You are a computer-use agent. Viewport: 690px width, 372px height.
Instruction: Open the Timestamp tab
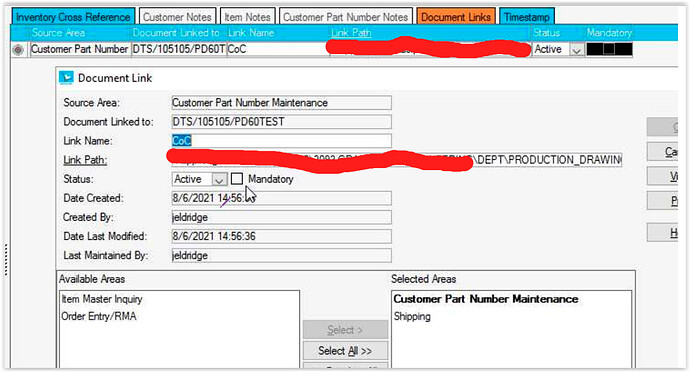[526, 17]
